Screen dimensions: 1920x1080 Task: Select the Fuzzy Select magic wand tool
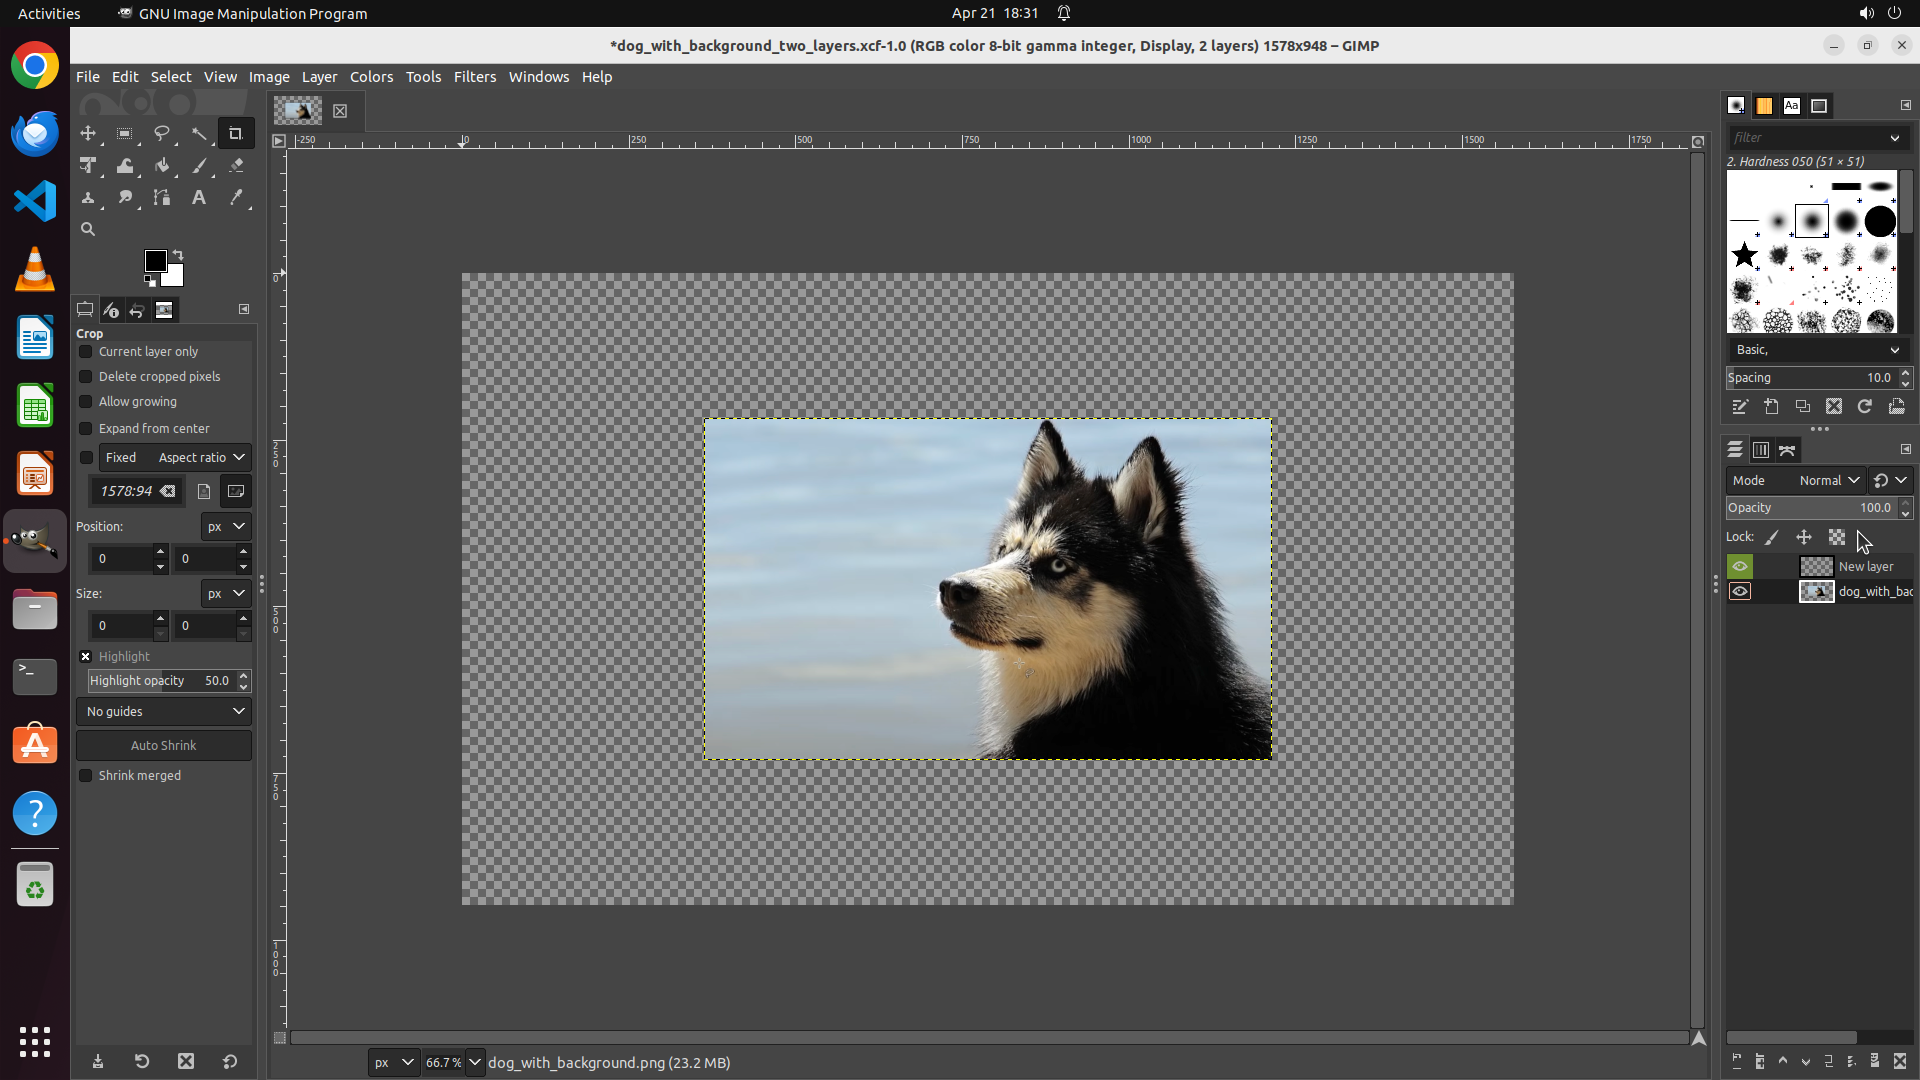point(199,133)
